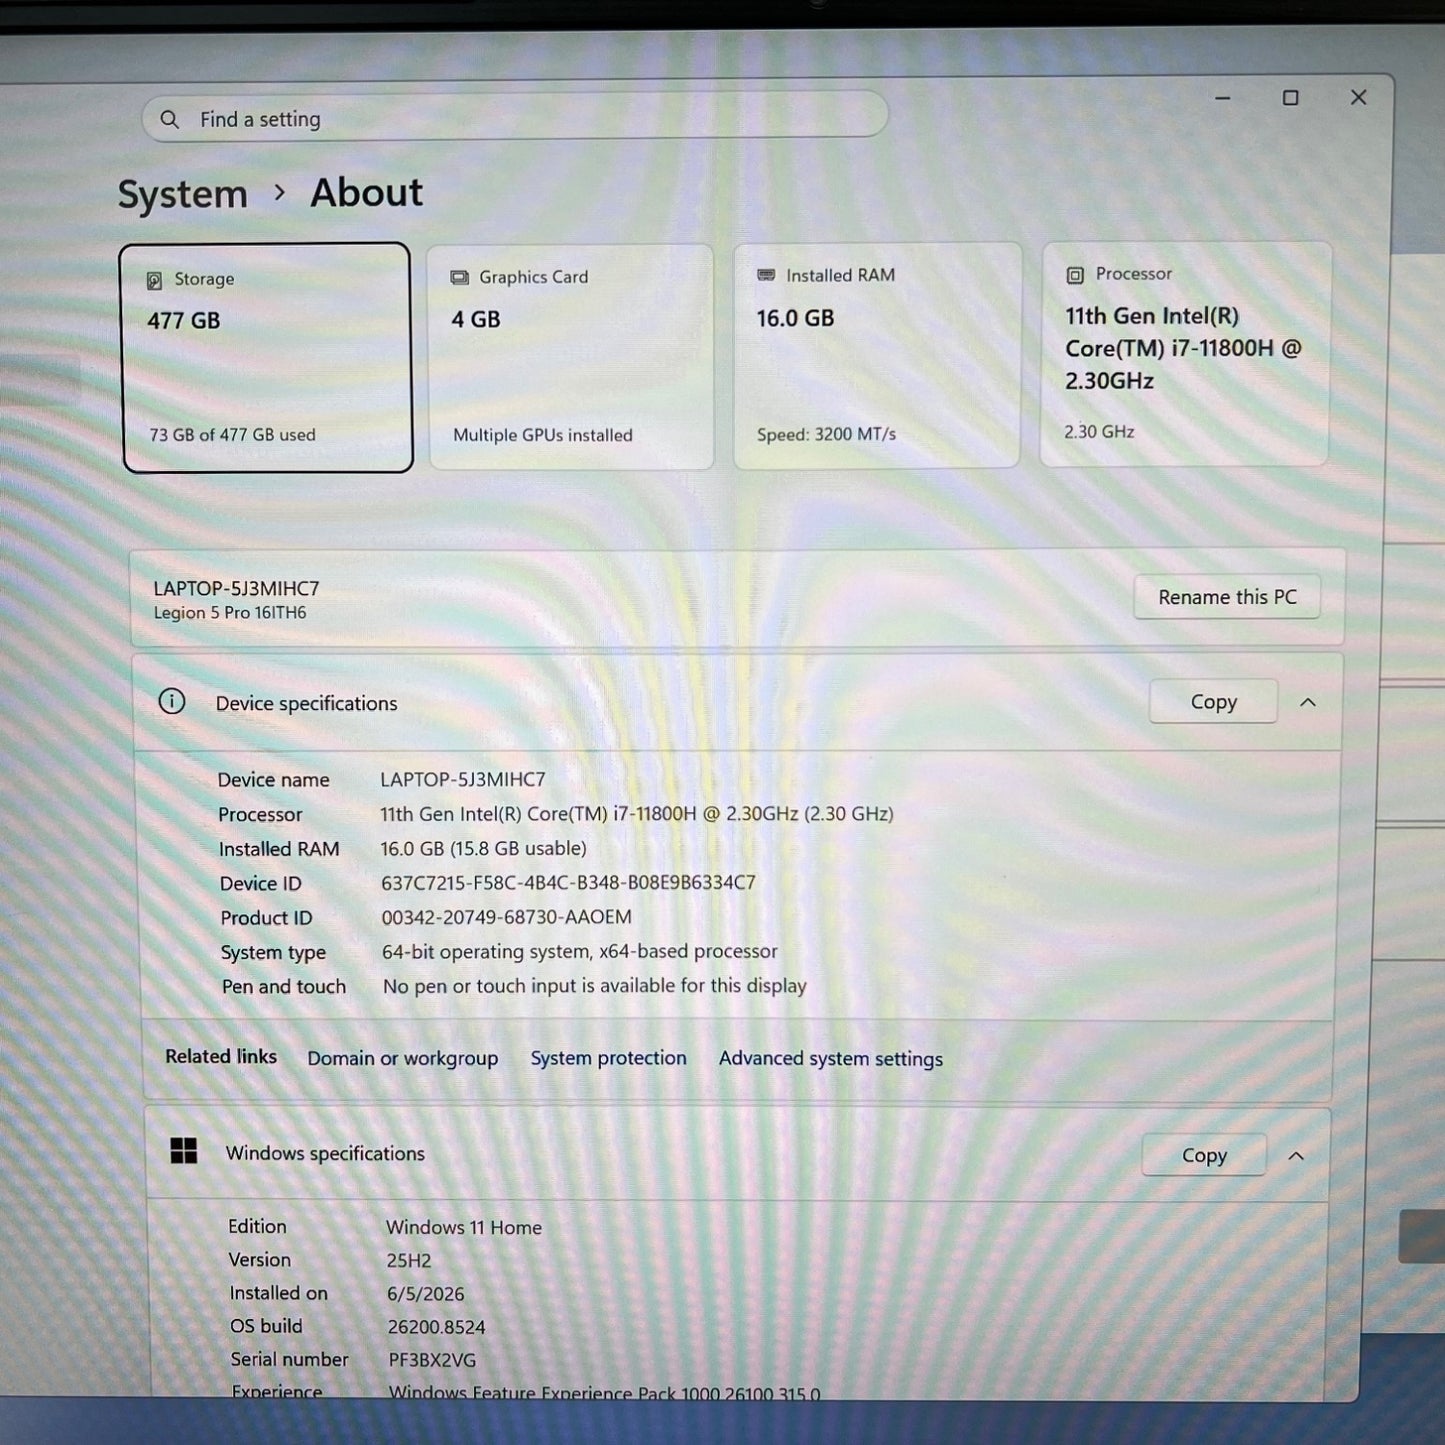Click the serial number PF3BX2VG

tap(432, 1360)
